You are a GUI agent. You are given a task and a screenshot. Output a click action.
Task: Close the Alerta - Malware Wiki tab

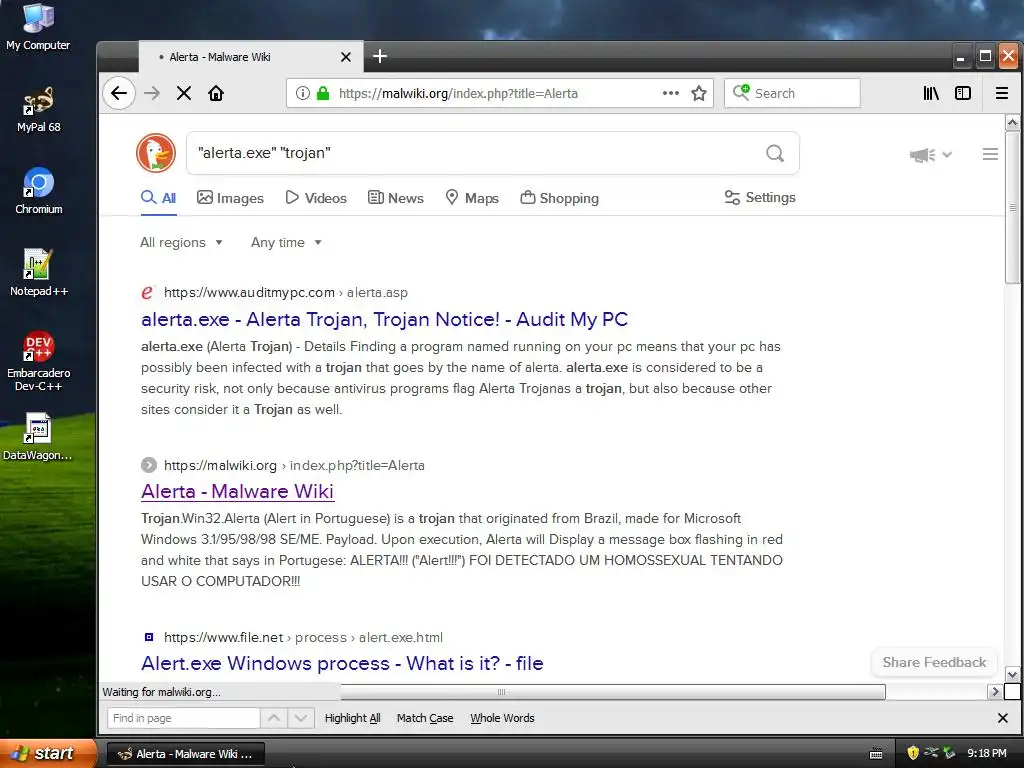click(346, 57)
